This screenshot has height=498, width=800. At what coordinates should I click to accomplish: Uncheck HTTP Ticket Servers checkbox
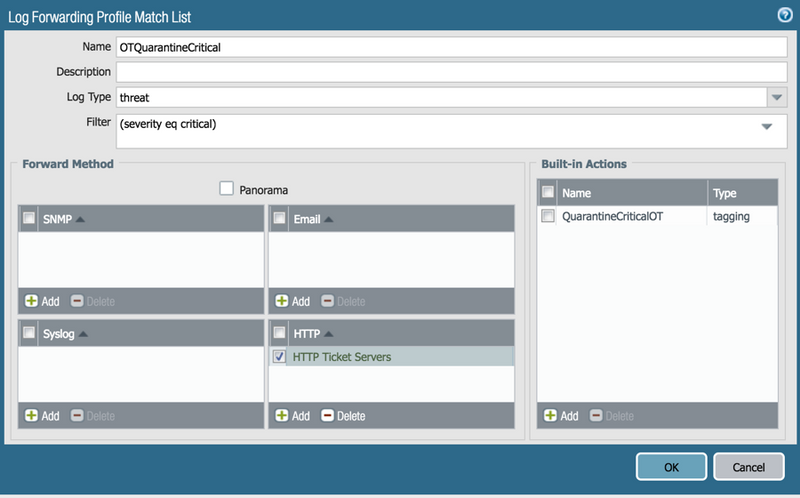coord(279,357)
